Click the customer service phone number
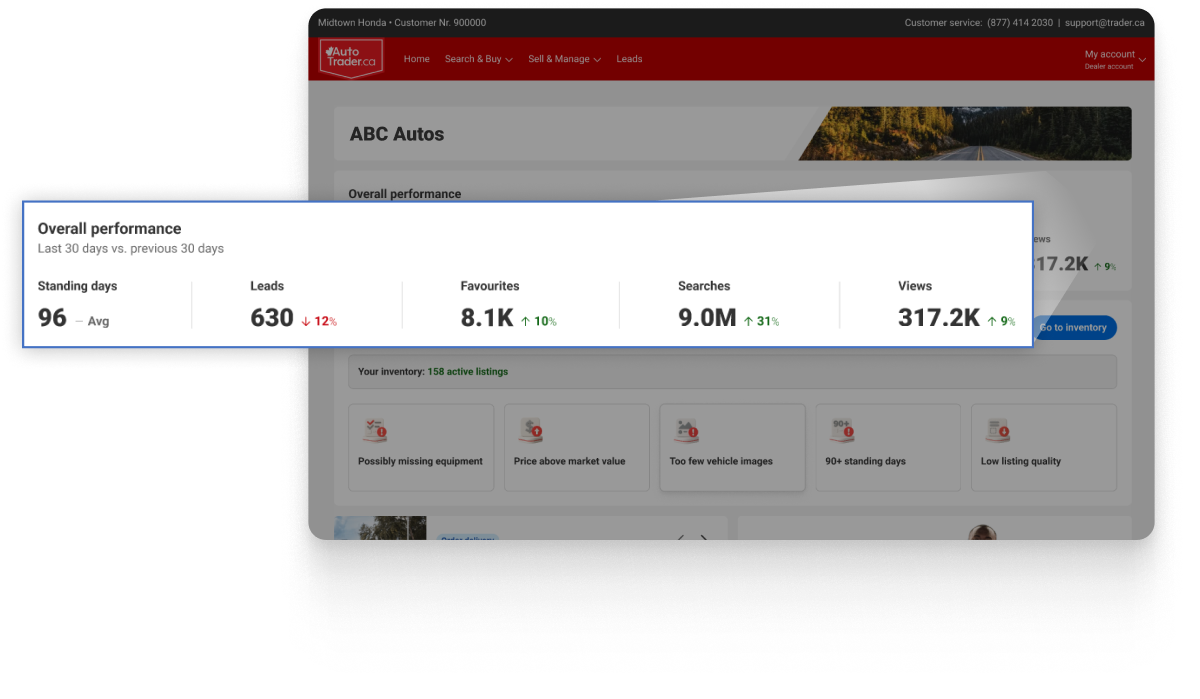This screenshot has height=699, width=1200. [x=1019, y=22]
